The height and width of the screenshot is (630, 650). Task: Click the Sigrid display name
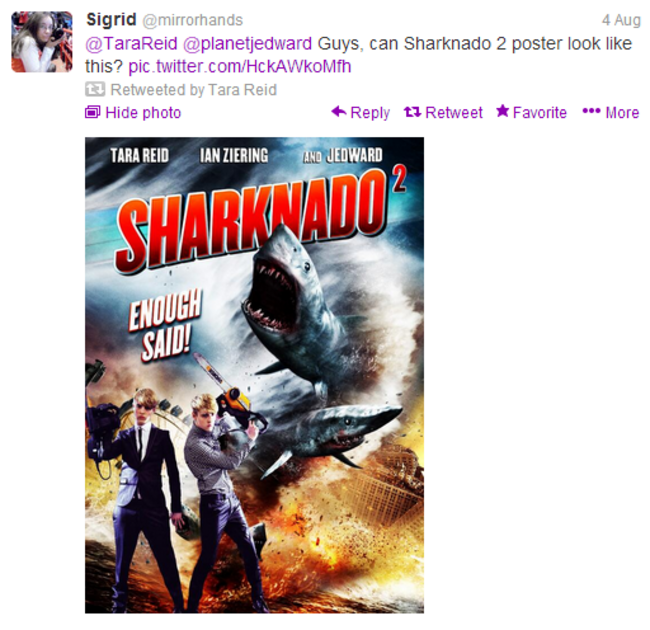tap(111, 19)
